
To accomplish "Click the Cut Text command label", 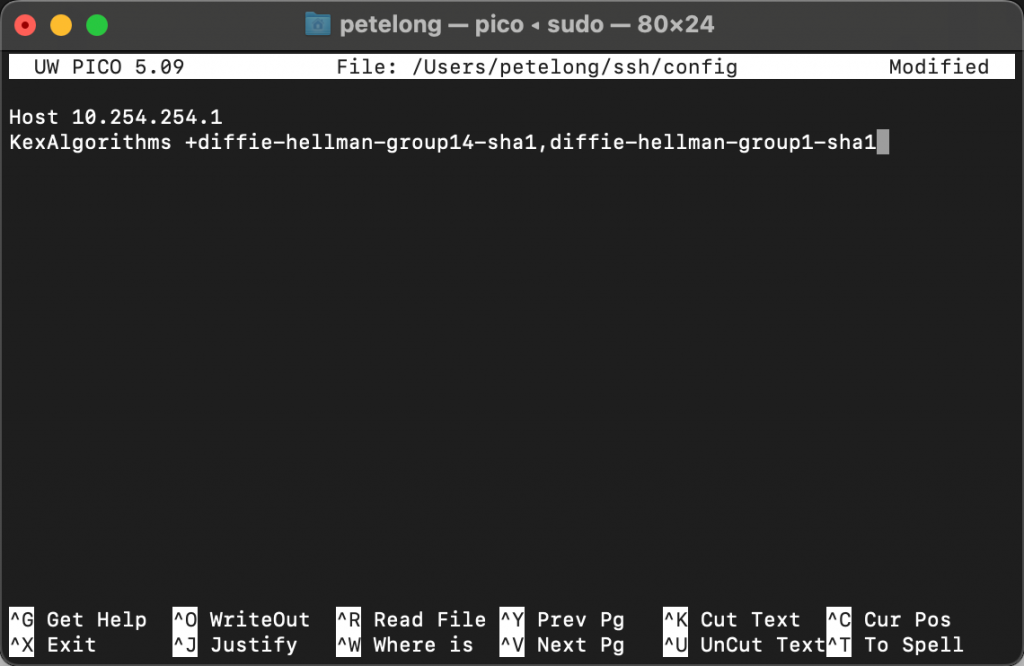I will tap(750, 619).
